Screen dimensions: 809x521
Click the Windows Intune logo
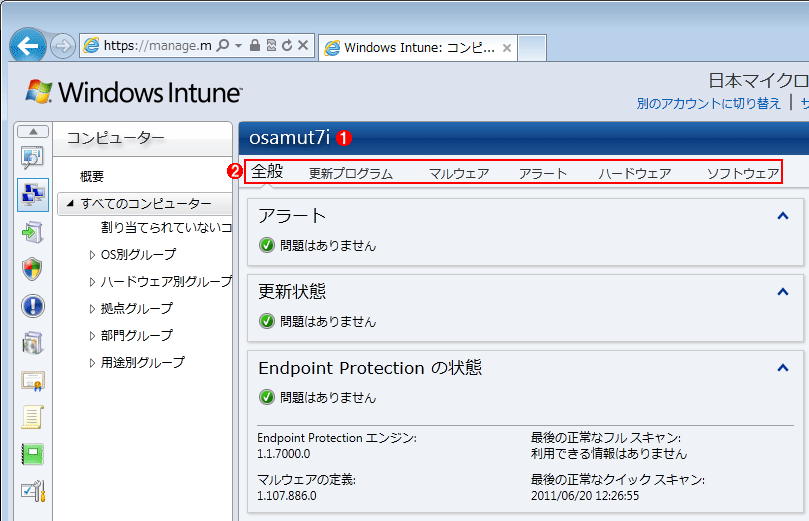134,92
